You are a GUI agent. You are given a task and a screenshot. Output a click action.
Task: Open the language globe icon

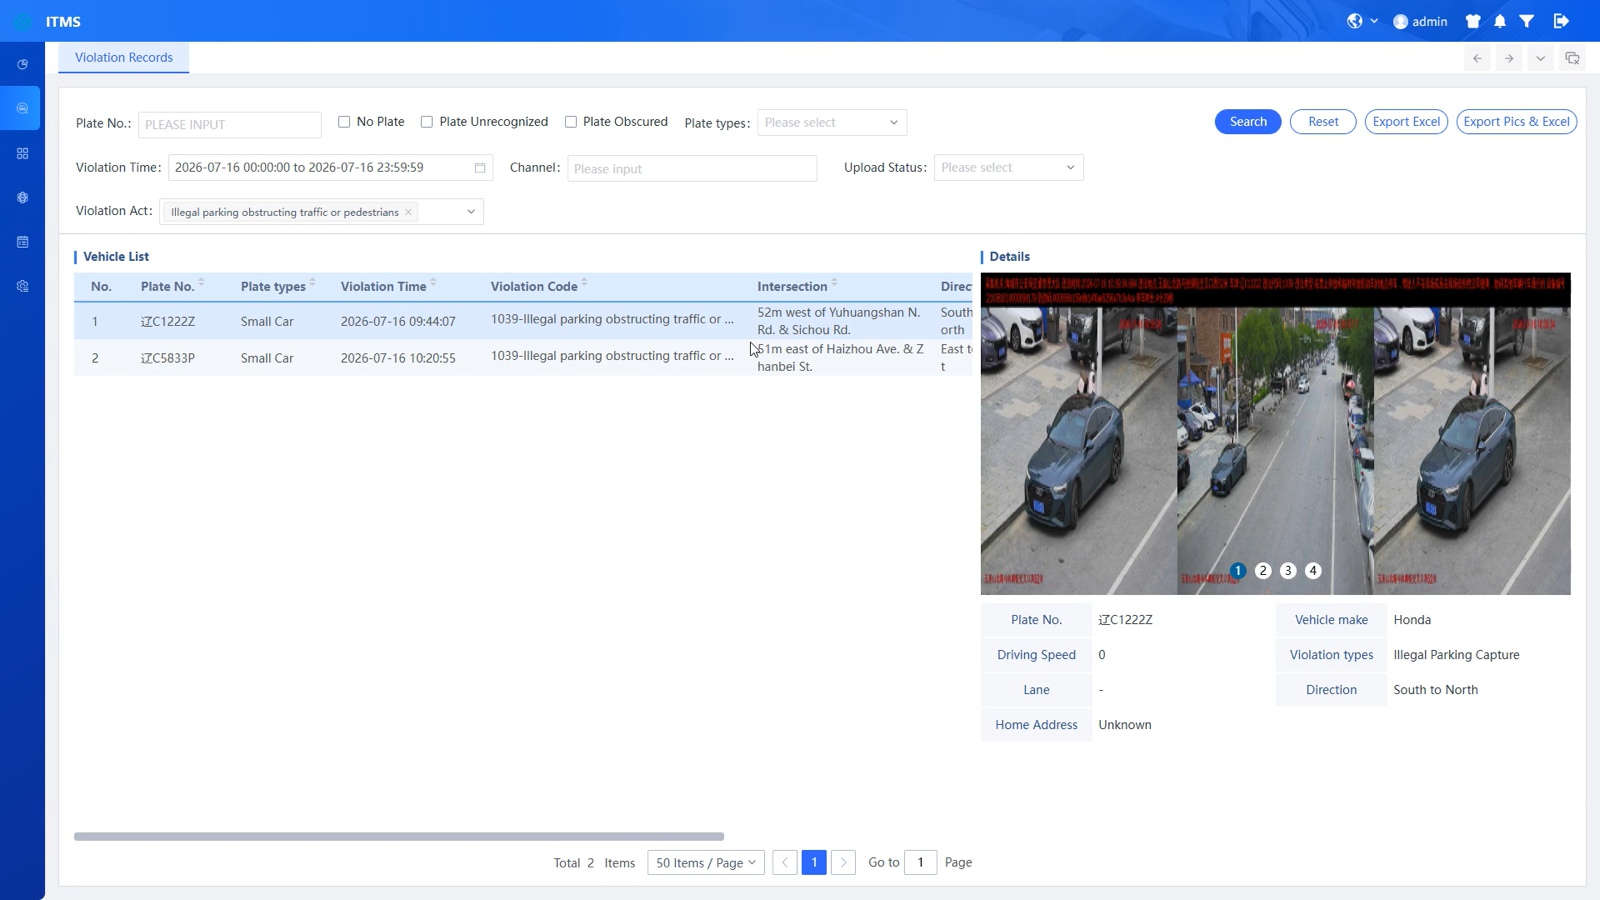click(x=1355, y=21)
